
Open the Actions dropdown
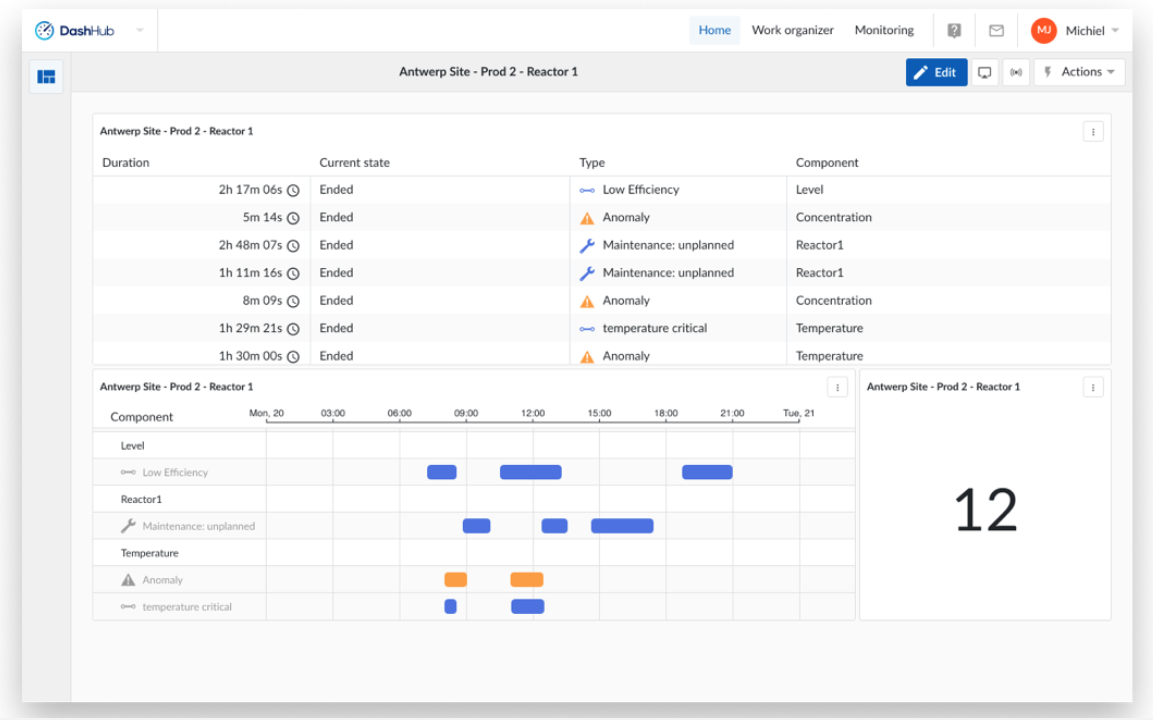pos(1079,72)
